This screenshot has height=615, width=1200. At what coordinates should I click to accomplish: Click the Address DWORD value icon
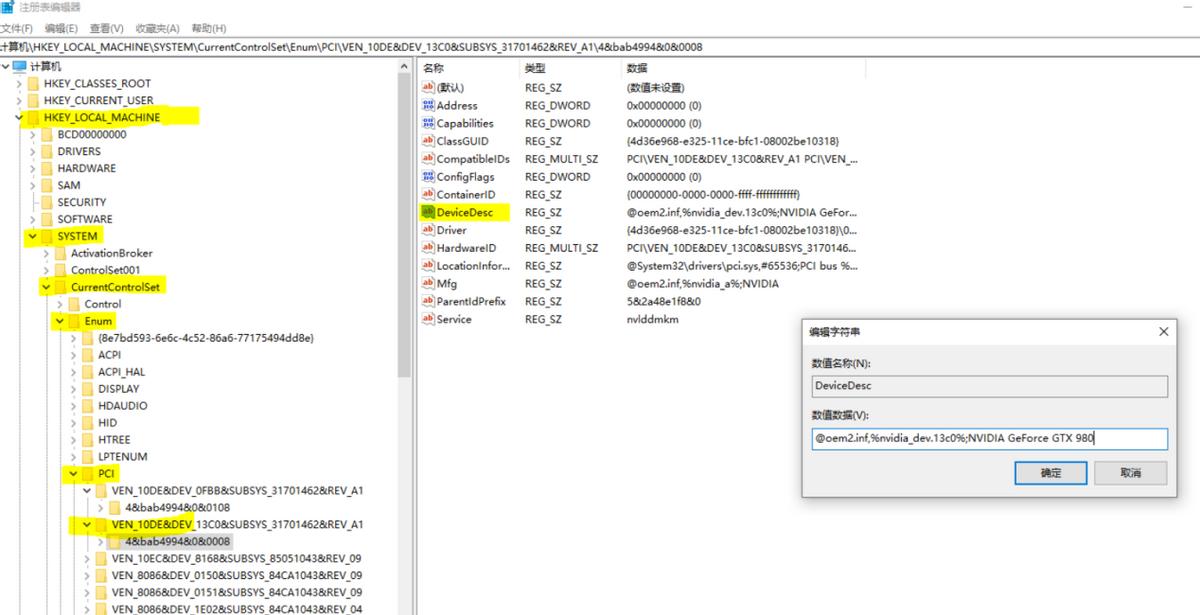coord(429,106)
